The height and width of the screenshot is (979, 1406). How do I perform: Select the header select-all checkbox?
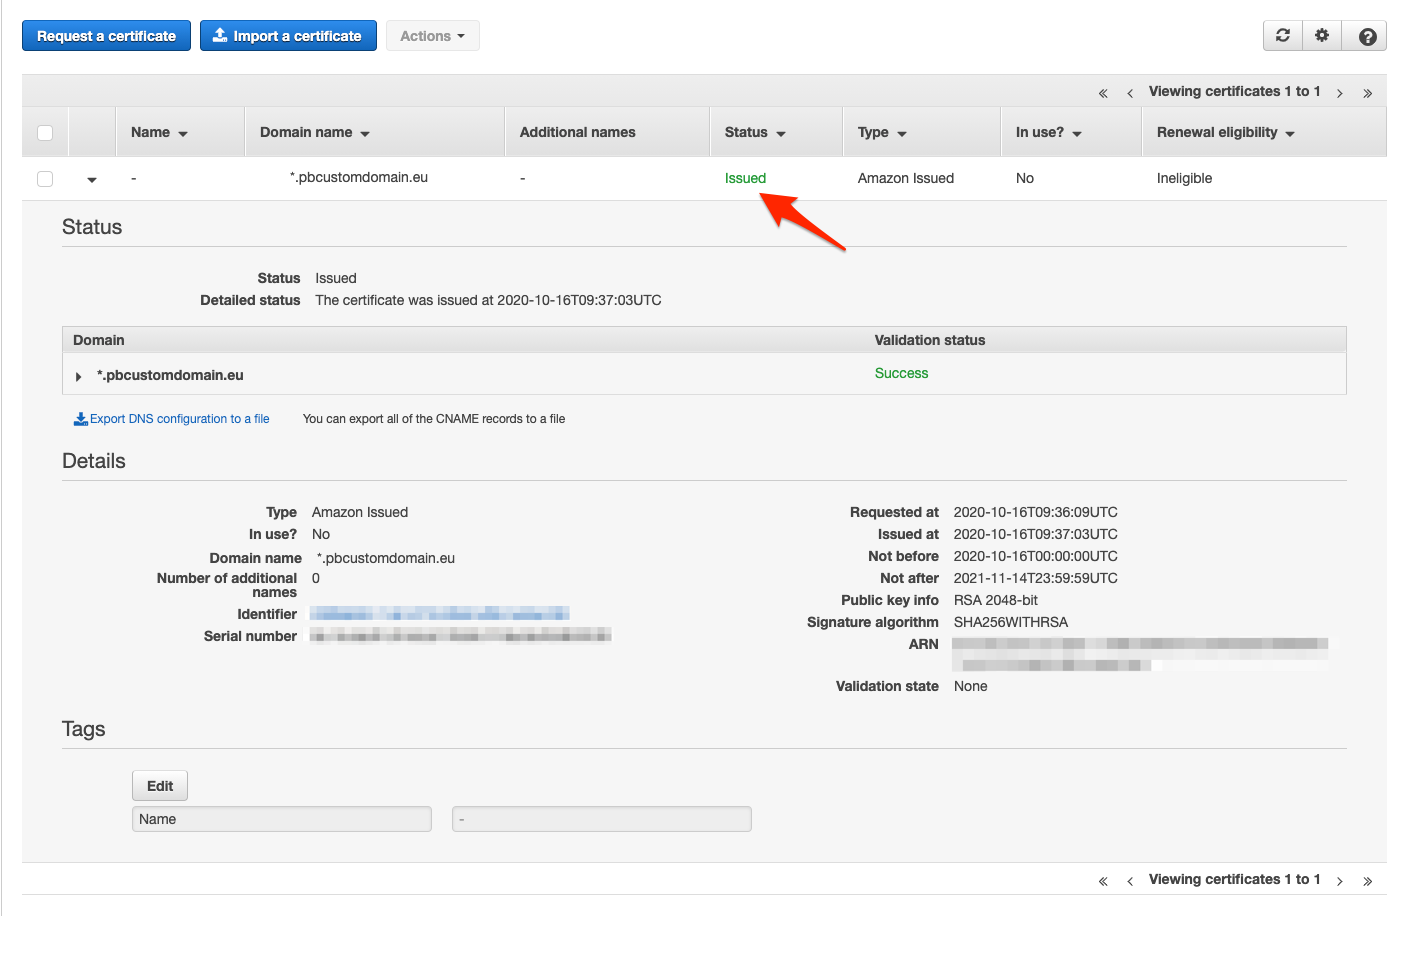tap(45, 133)
